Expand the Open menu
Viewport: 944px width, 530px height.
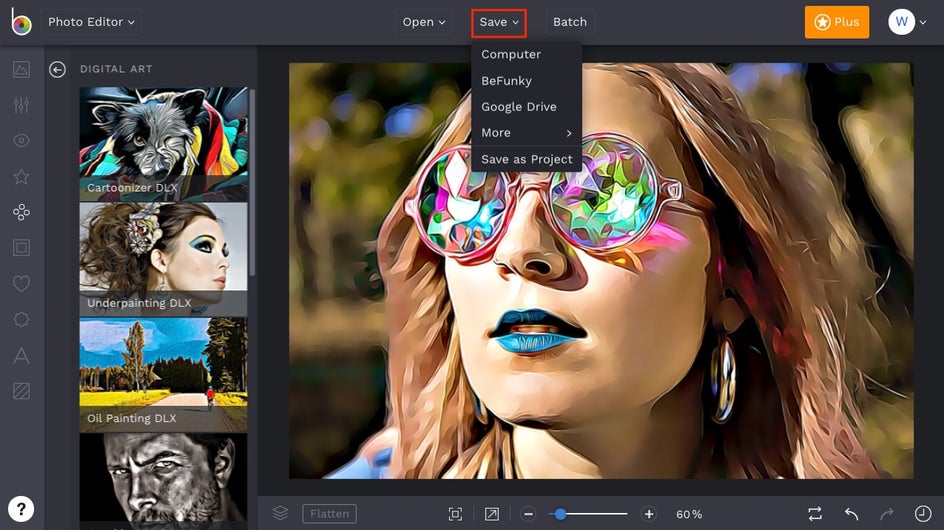click(x=424, y=22)
